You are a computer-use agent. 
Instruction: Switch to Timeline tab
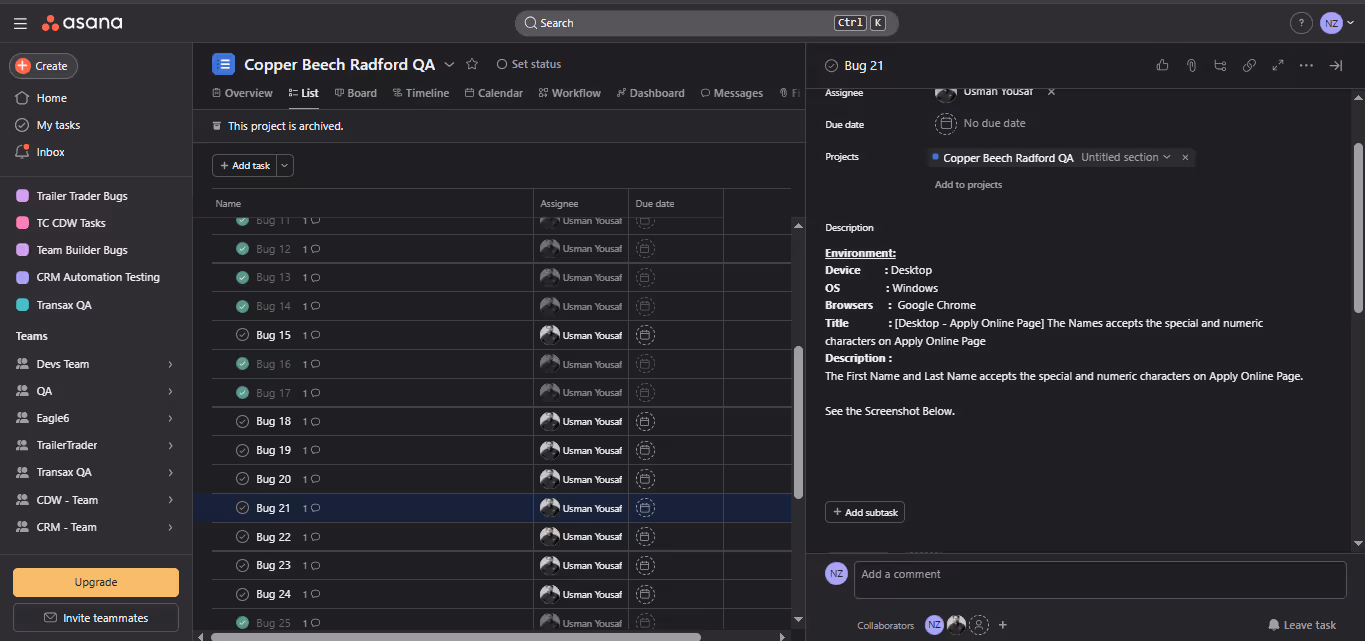421,93
